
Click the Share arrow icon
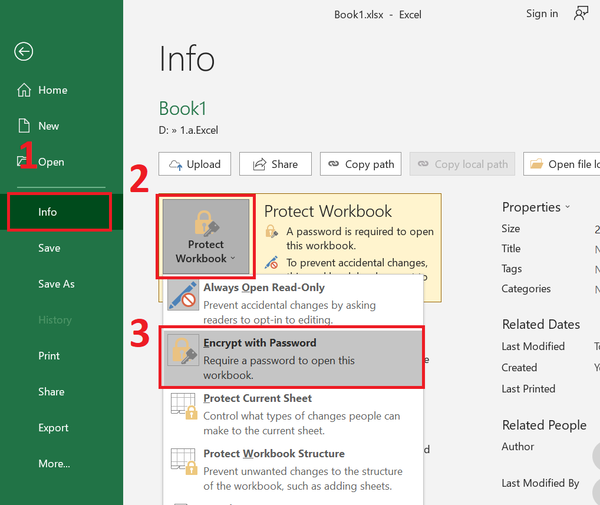pyautogui.click(x=259, y=164)
